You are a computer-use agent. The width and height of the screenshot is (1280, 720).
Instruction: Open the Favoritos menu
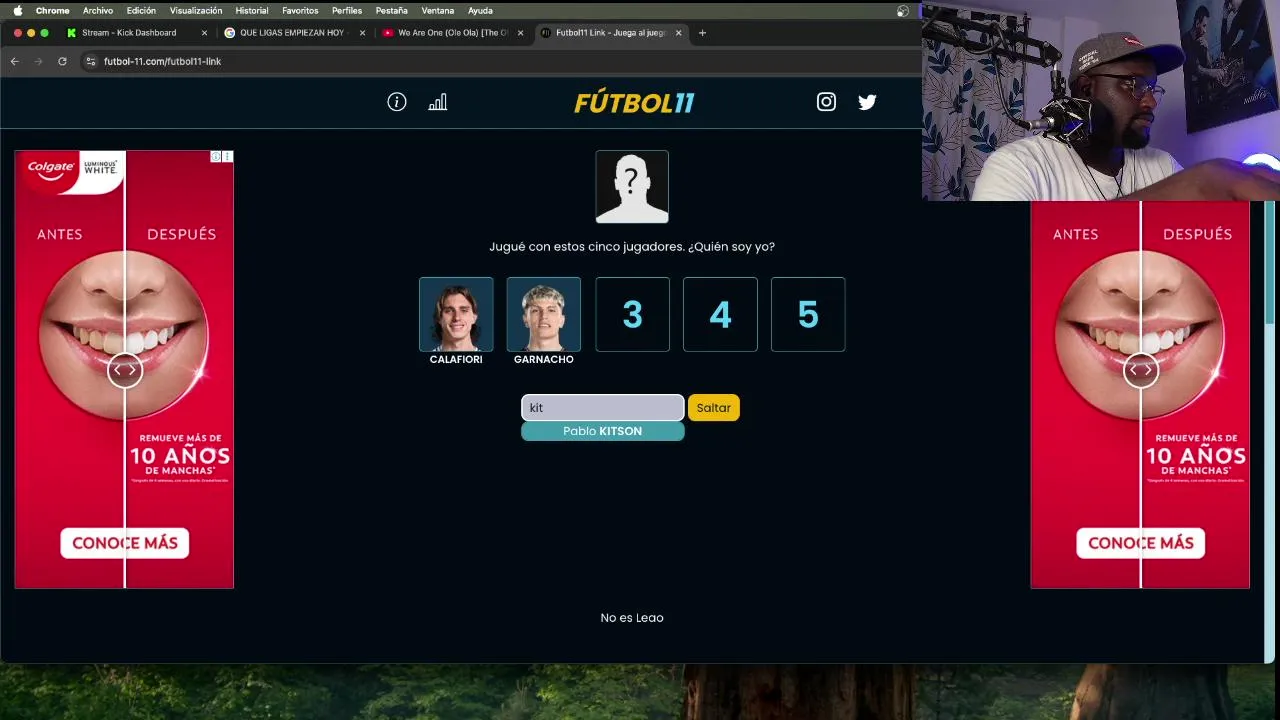(299, 10)
